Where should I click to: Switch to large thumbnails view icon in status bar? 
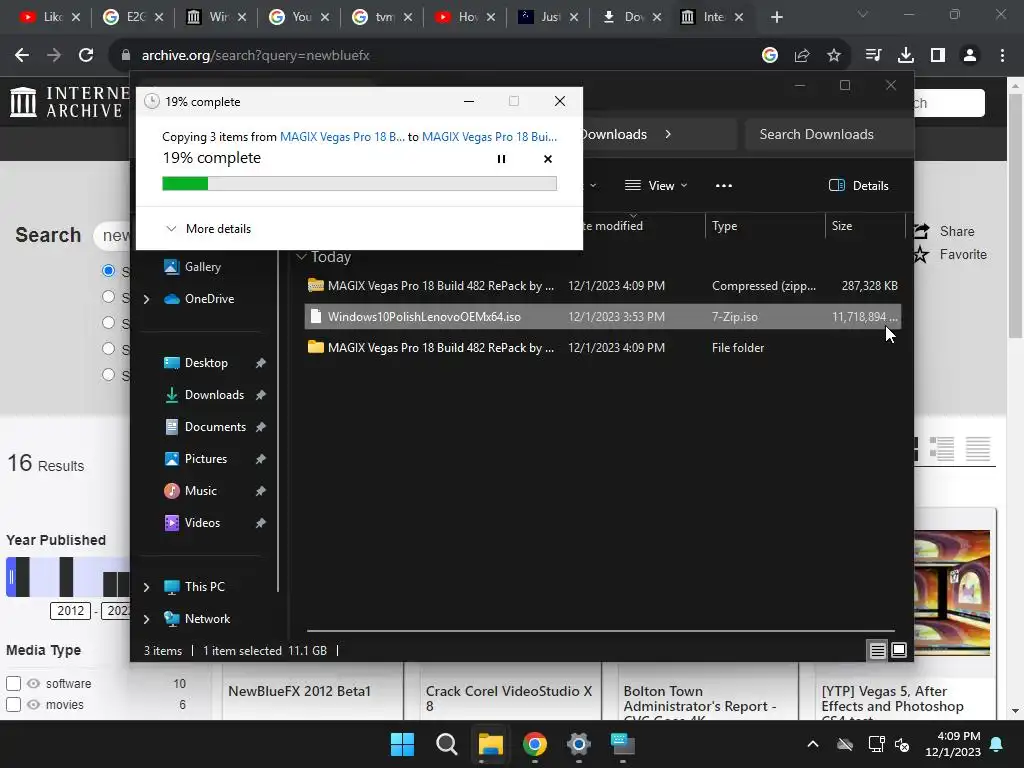click(x=899, y=650)
